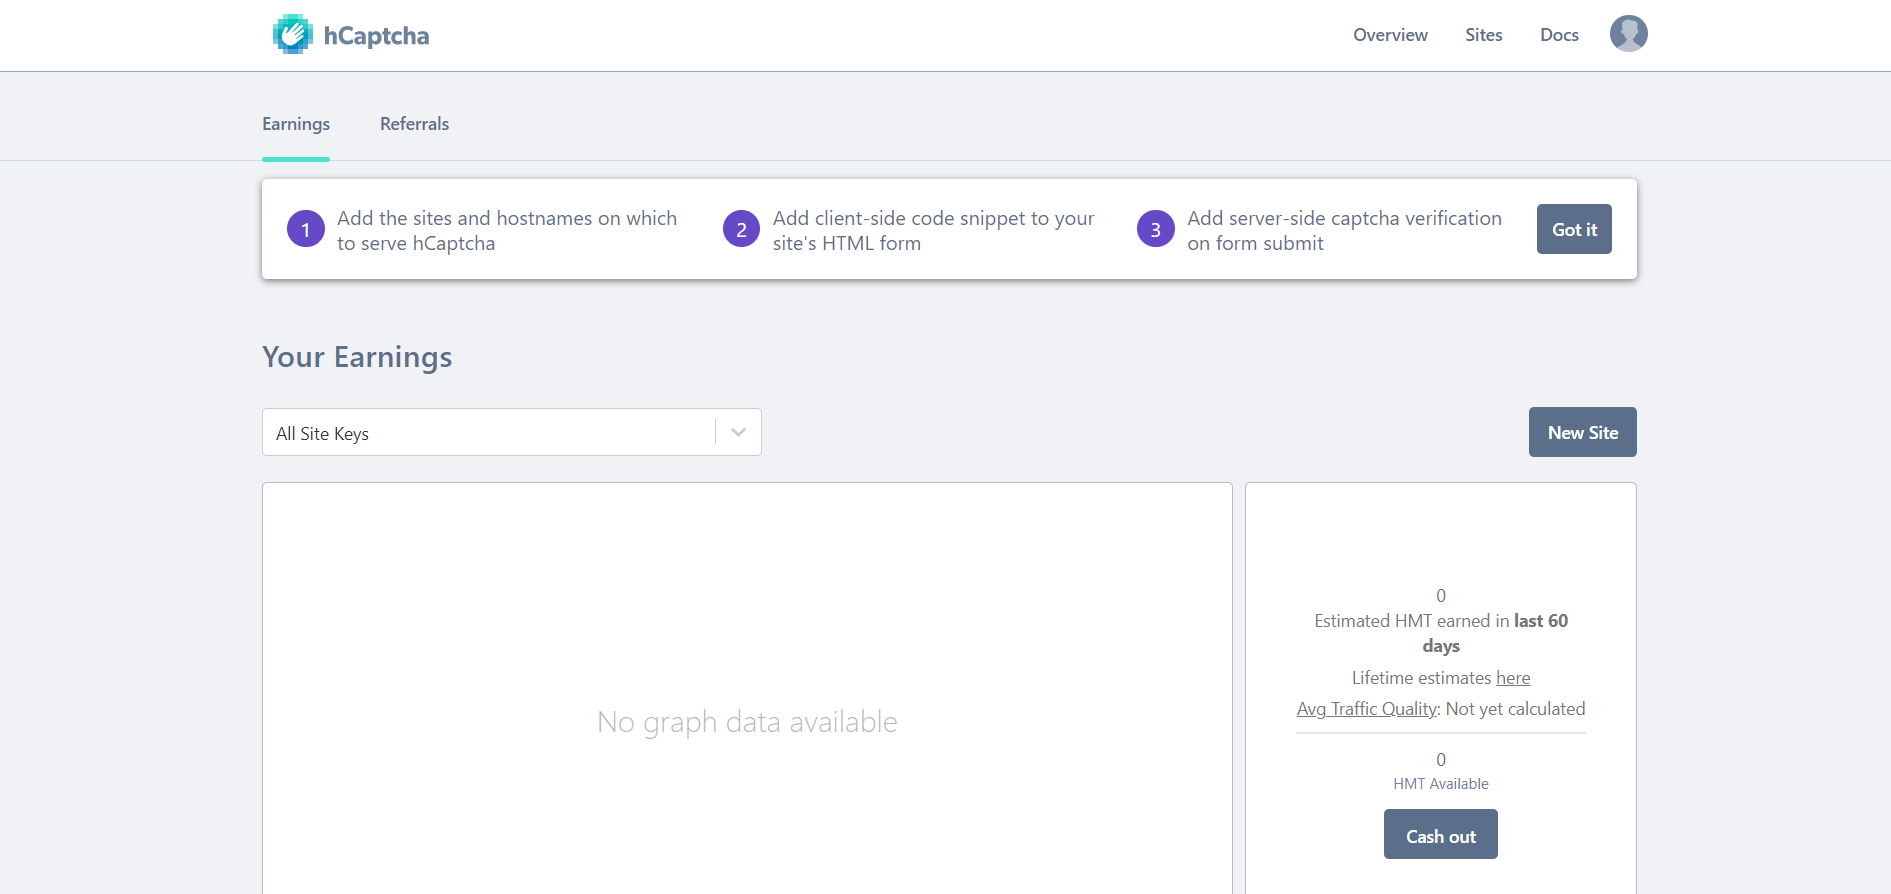Open Docs in the top navigation
The image size is (1891, 894).
(x=1559, y=35)
